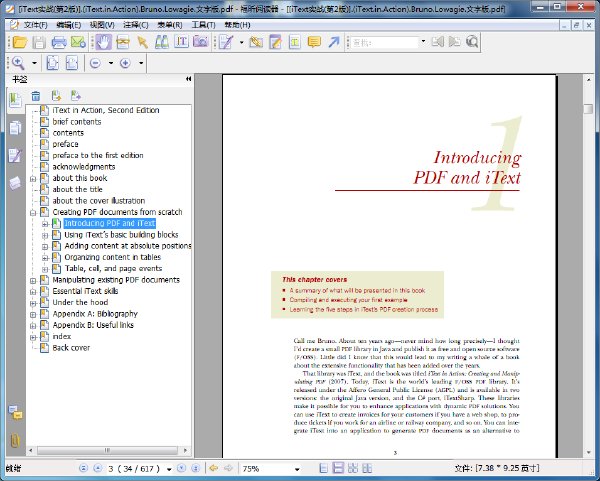The height and width of the screenshot is (481, 600).
Task: Open the 注释(C) menu
Action: click(x=136, y=25)
